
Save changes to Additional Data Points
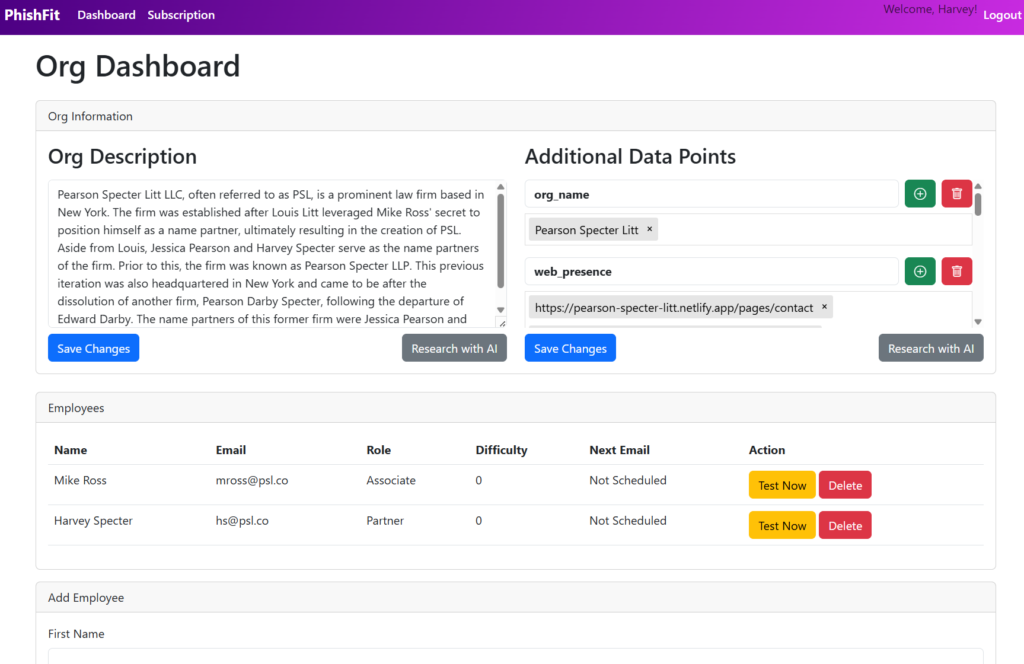(570, 348)
